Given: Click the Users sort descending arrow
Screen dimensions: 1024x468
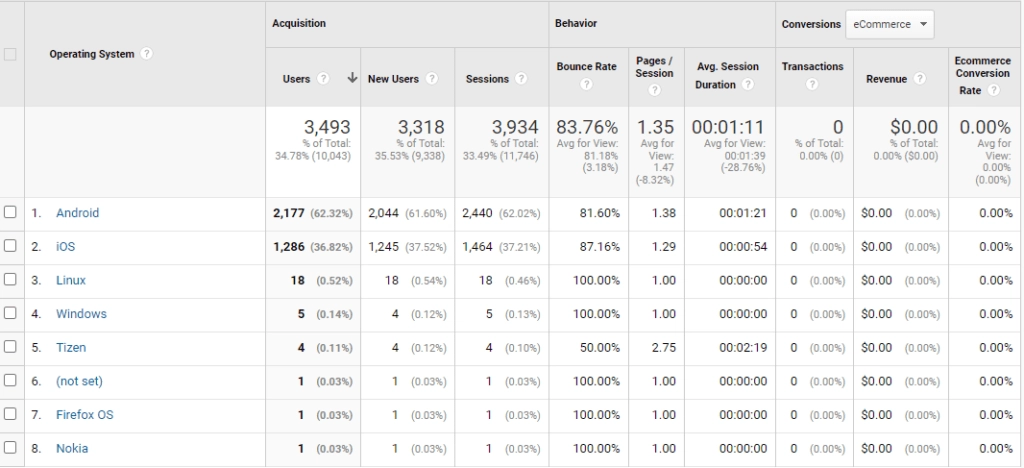Looking at the screenshot, I should point(352,79).
